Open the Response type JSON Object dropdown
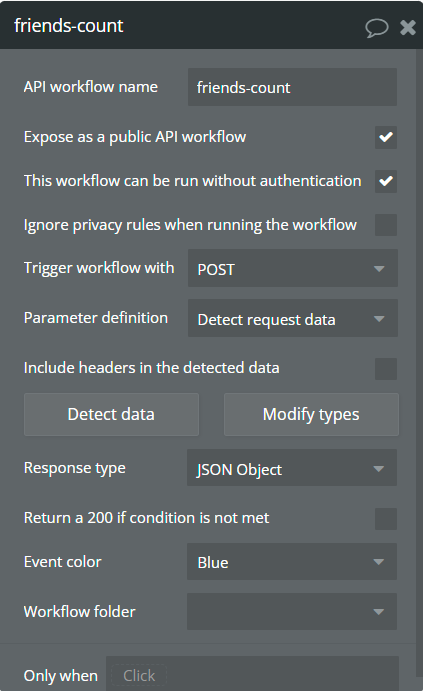Screen dimensions: 423x691 292,468
